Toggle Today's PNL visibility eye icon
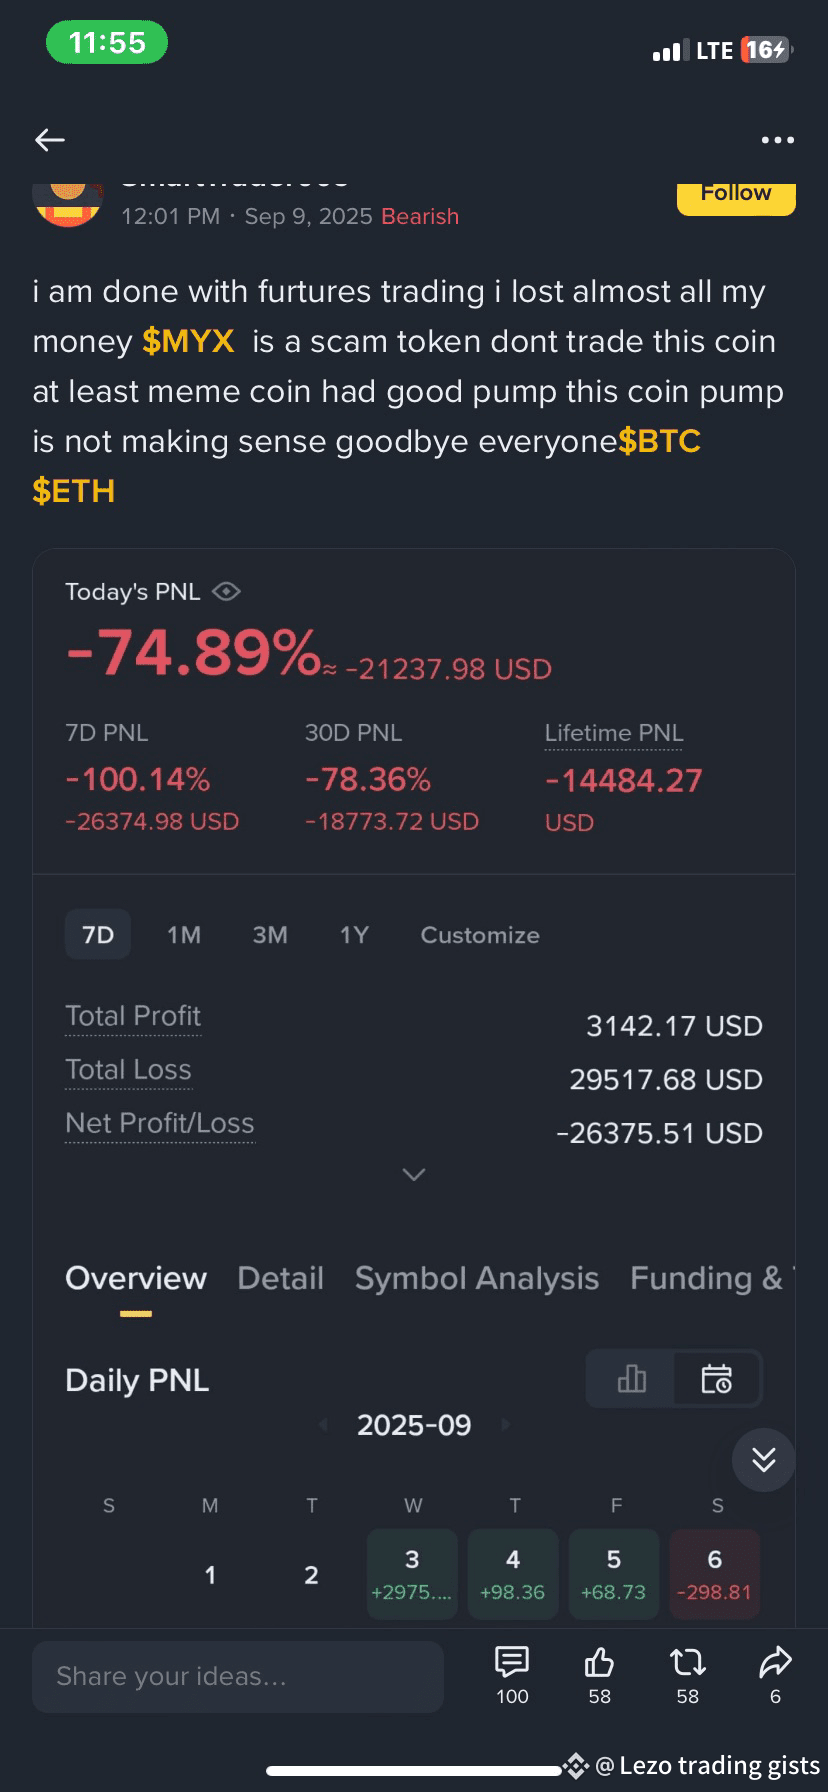The image size is (828, 1792). tap(227, 591)
